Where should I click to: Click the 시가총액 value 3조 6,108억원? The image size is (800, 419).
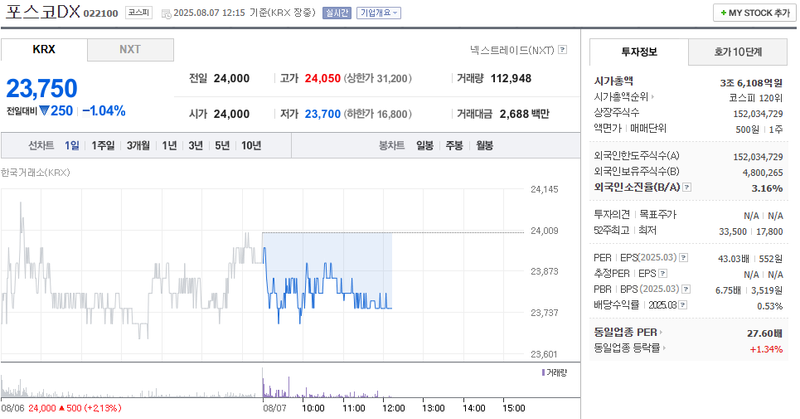tap(751, 83)
